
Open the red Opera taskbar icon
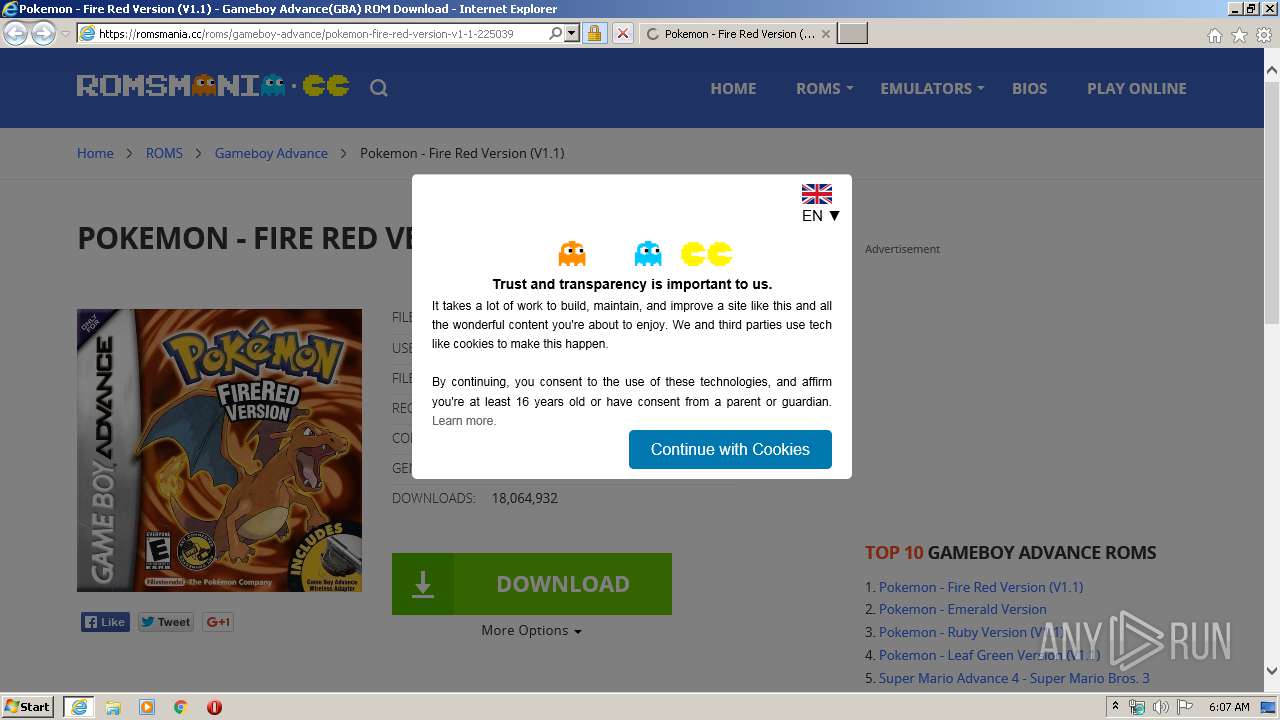click(x=214, y=707)
